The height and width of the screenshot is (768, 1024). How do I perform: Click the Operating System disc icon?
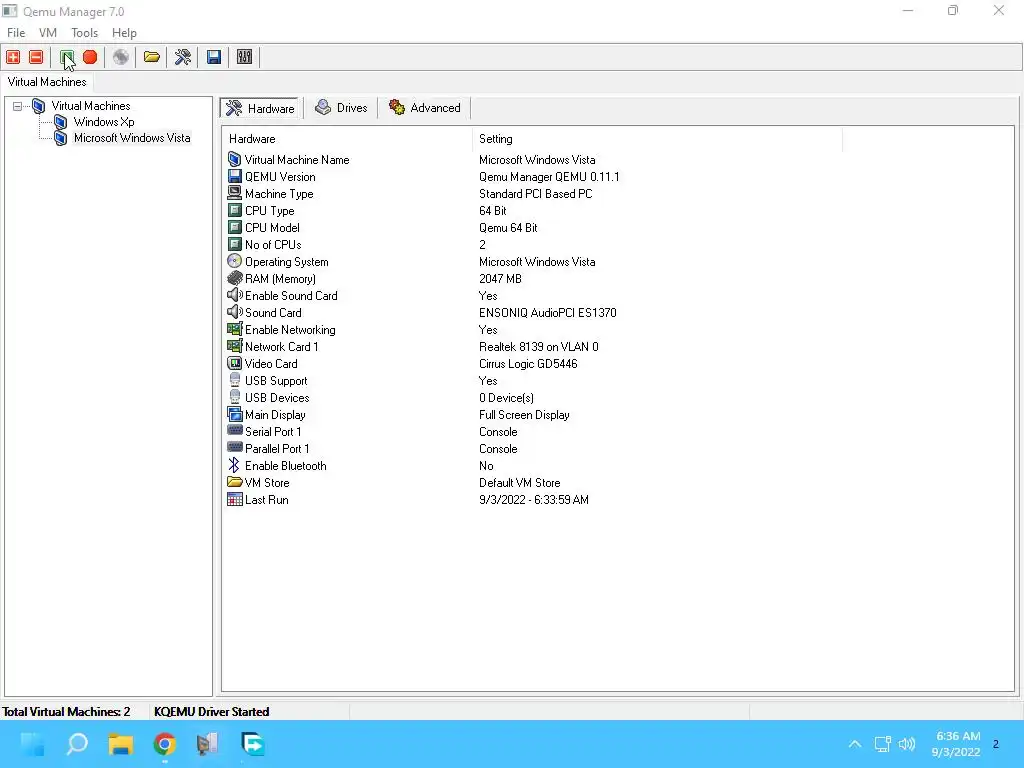234,261
